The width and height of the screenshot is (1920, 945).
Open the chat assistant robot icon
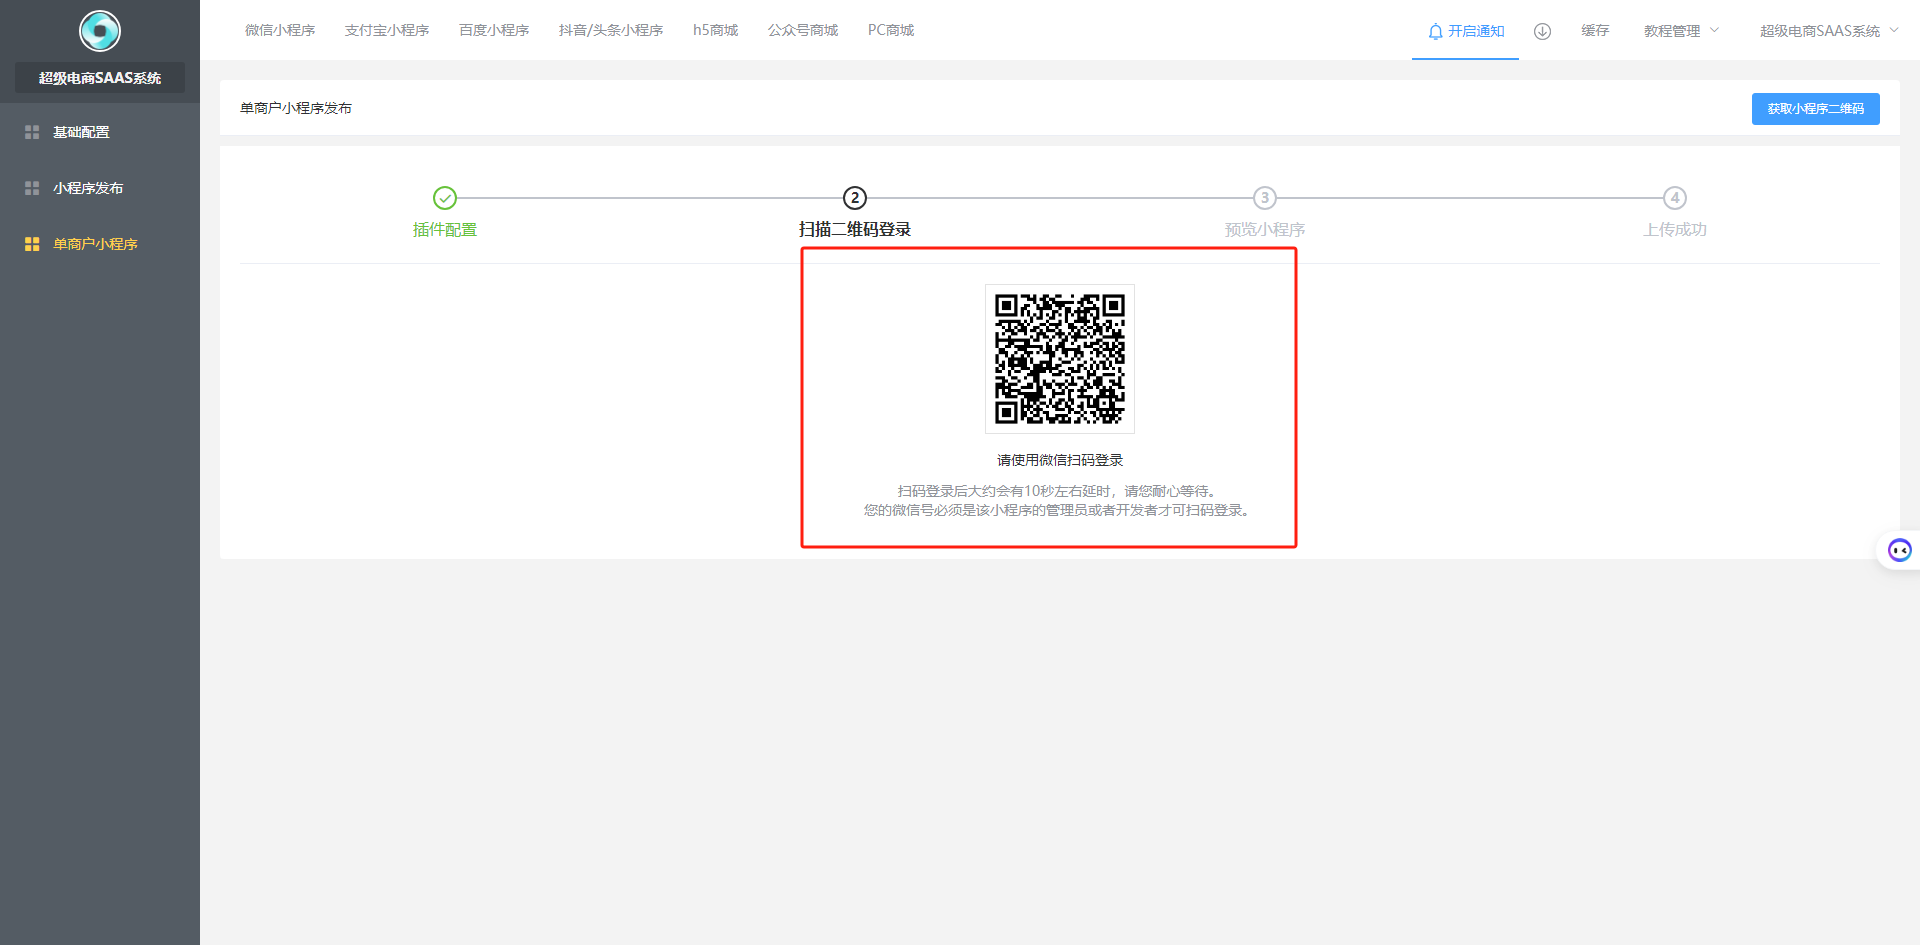[1899, 550]
